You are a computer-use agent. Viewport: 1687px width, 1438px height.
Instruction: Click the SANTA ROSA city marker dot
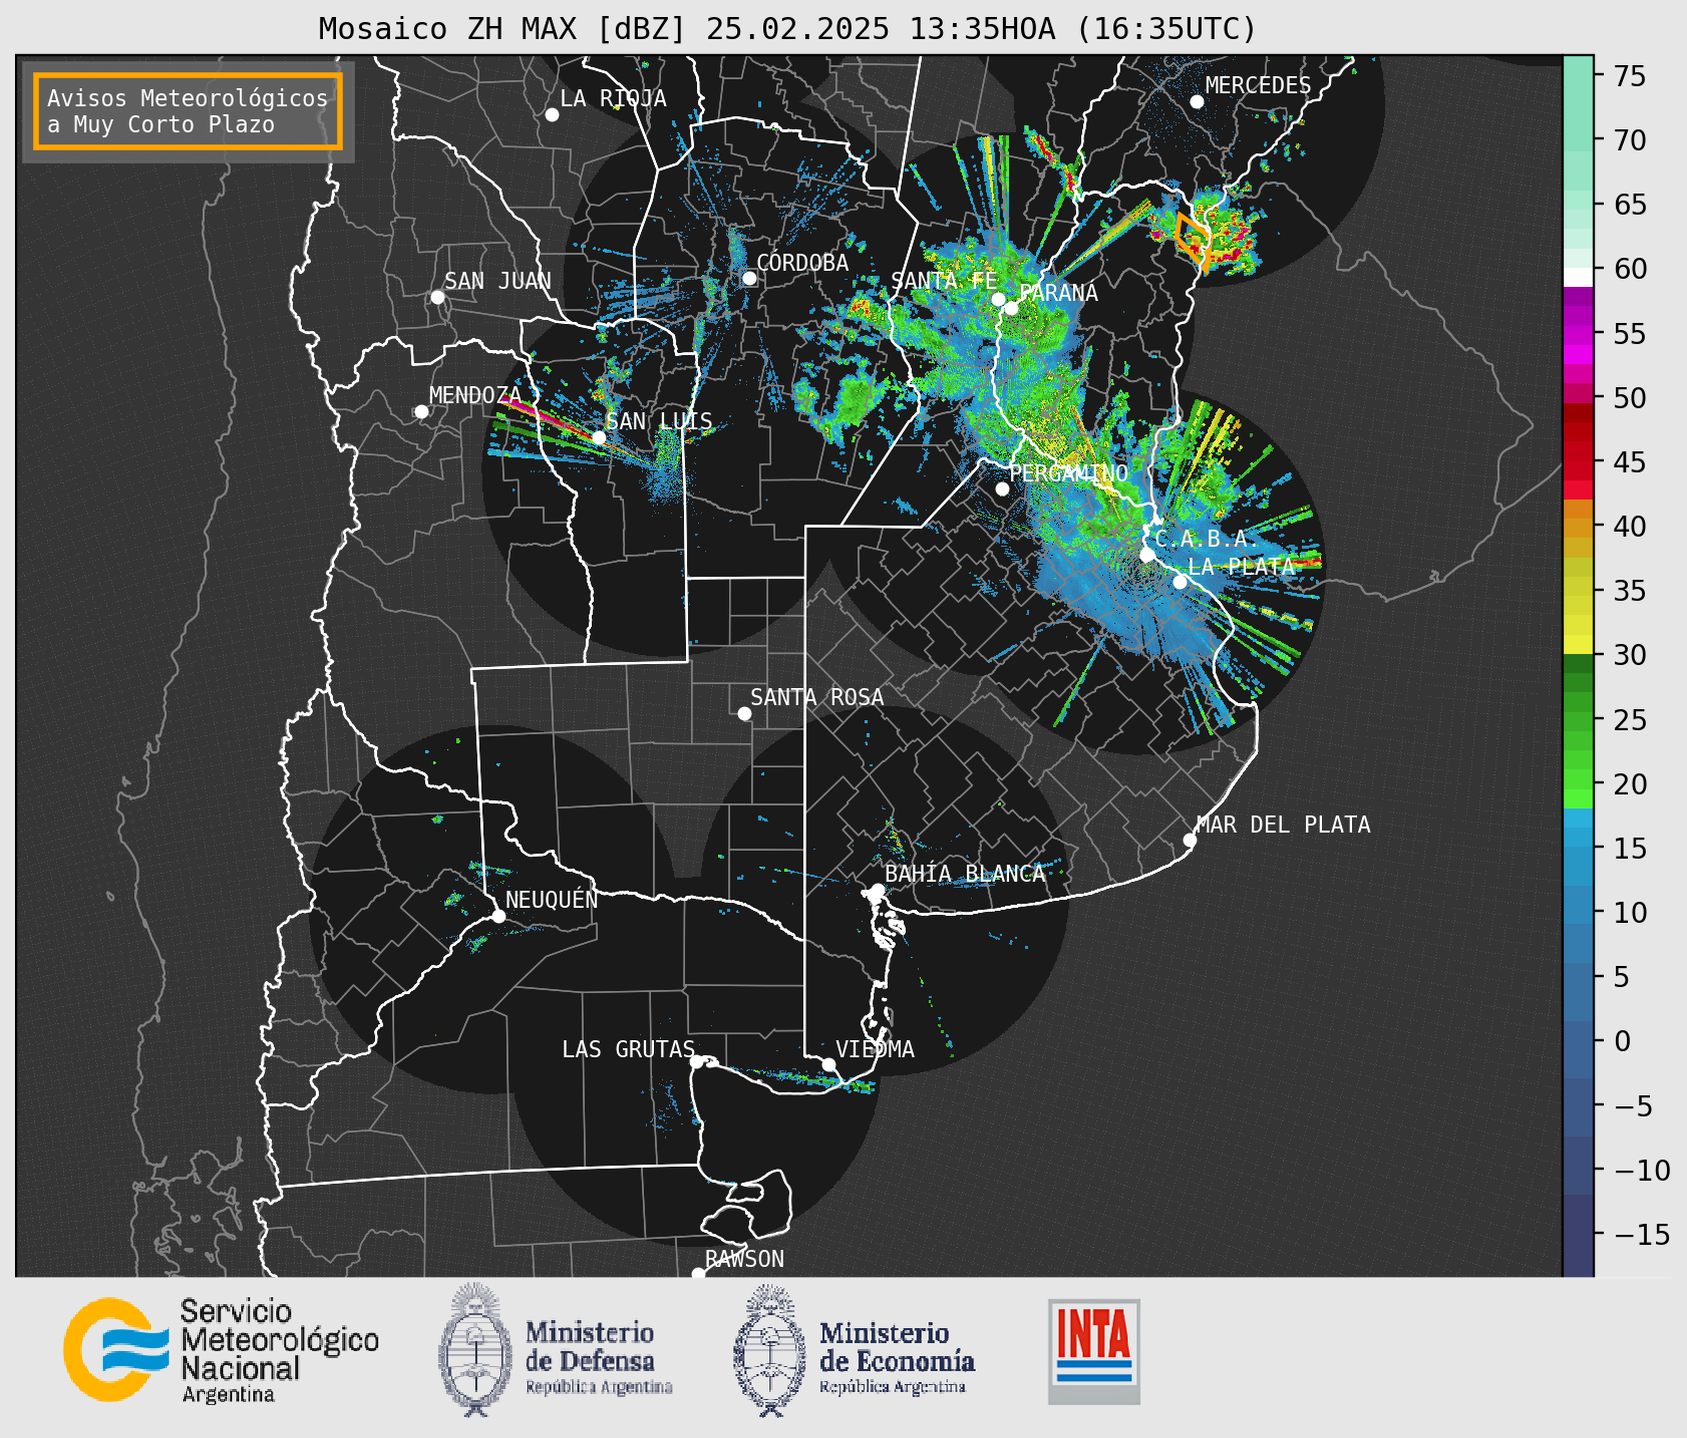tap(744, 713)
